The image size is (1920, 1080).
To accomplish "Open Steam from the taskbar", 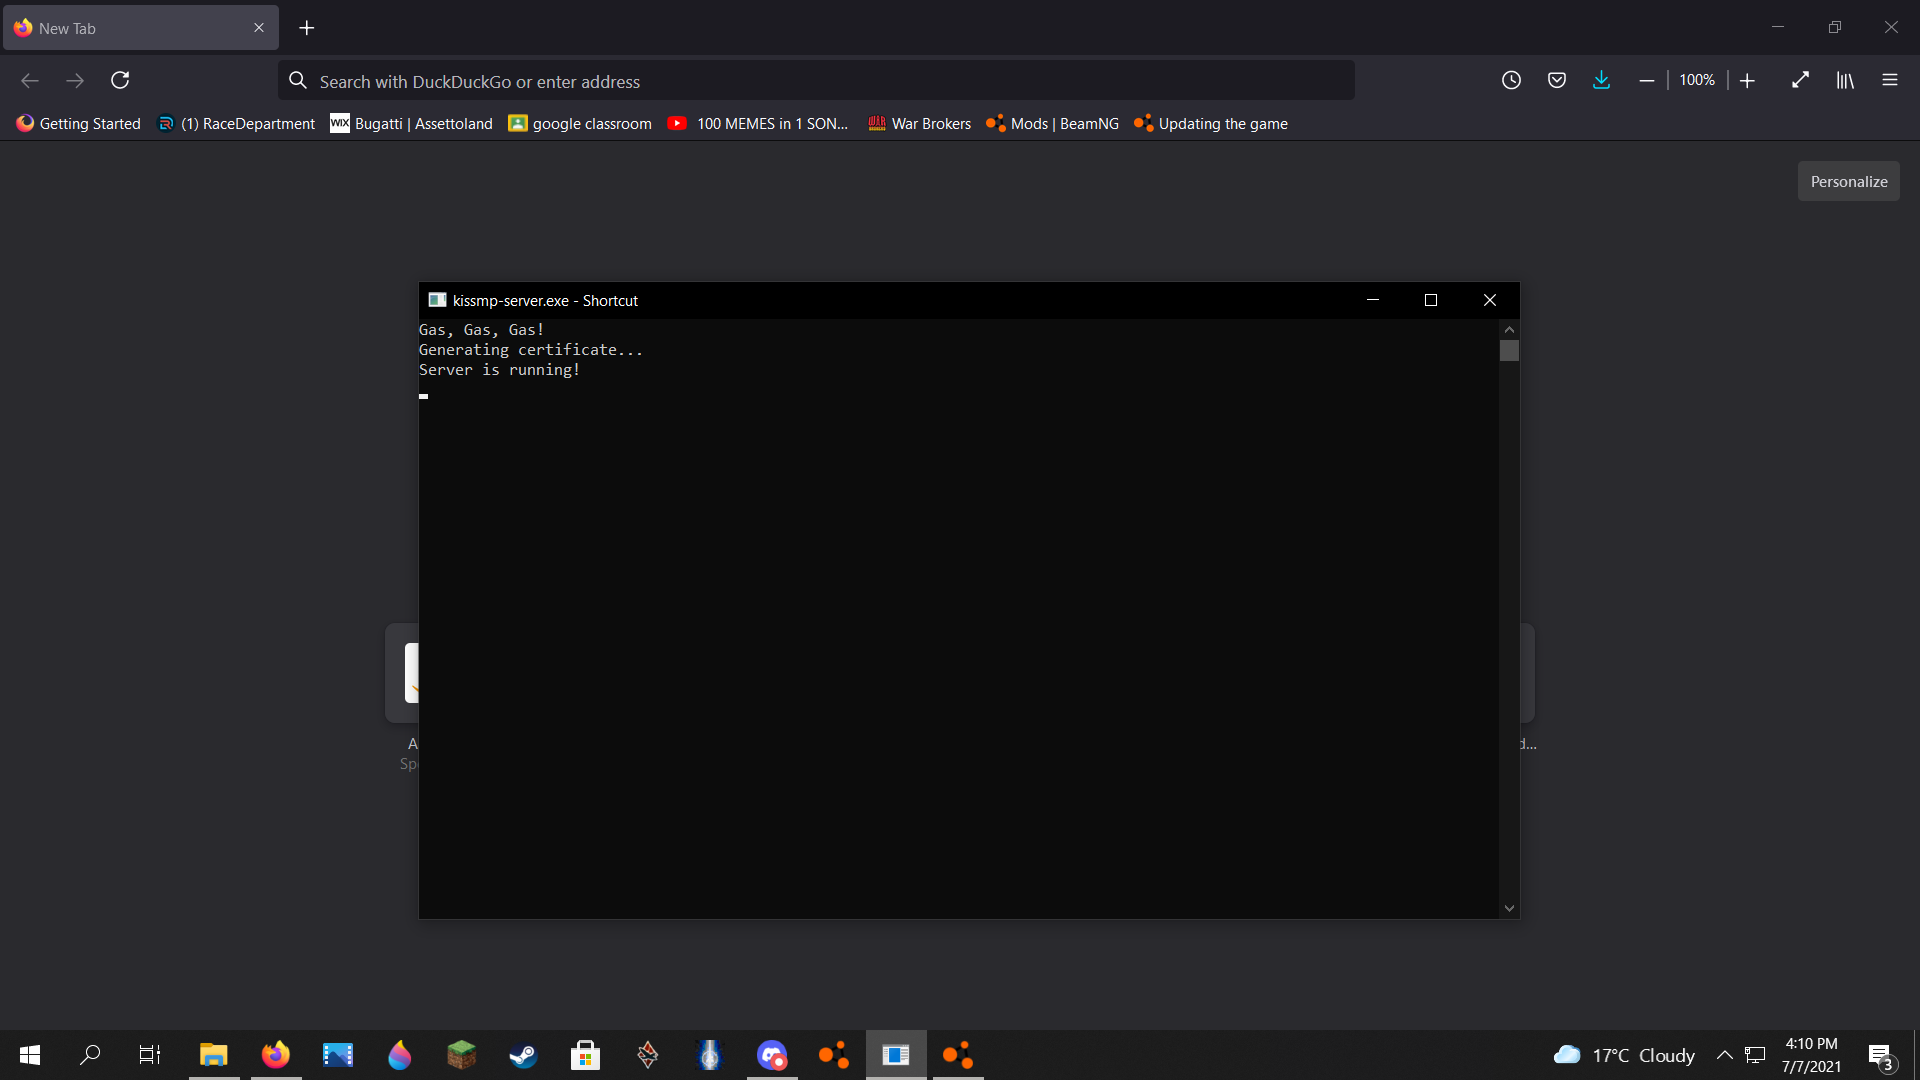I will [523, 1055].
